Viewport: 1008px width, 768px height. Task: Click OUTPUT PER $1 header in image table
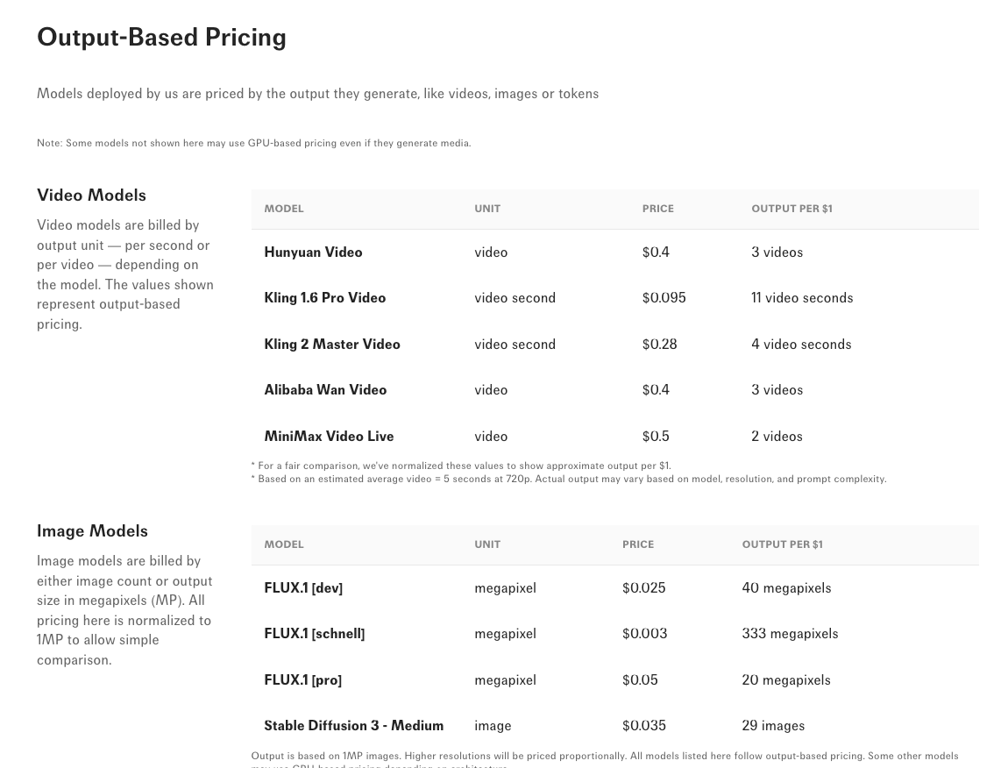782,545
